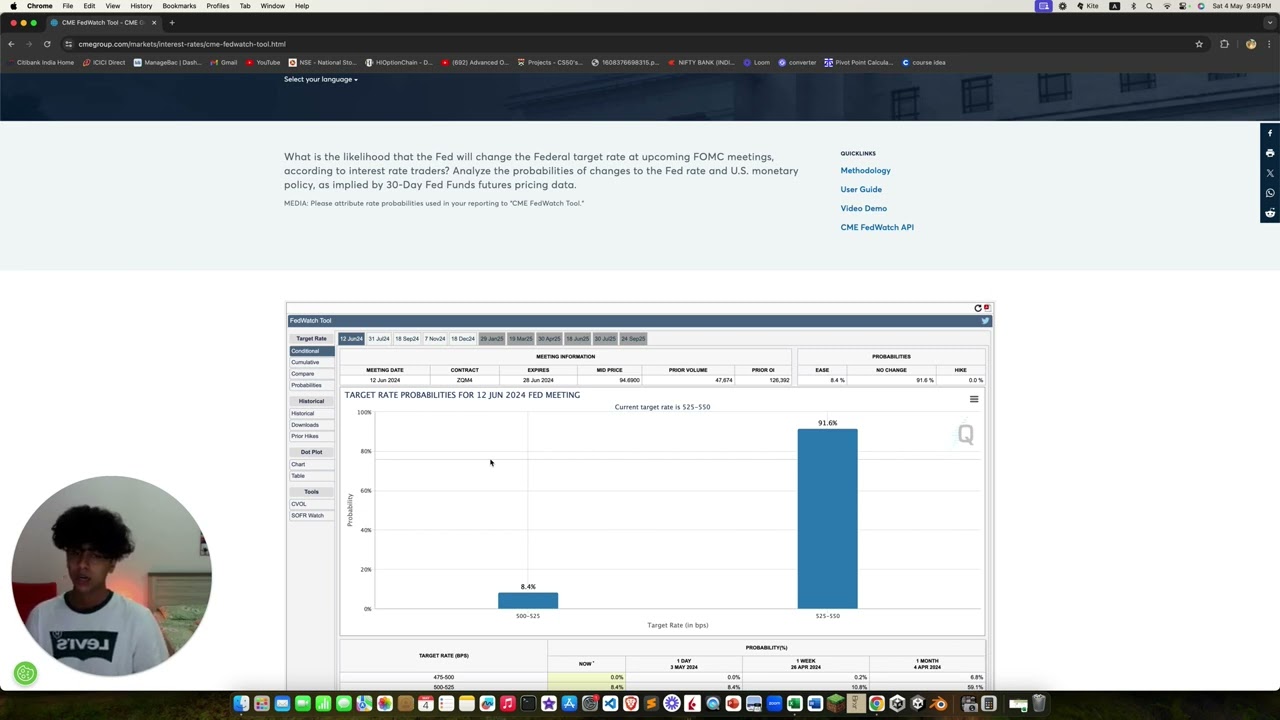Open new tab with plus button

[172, 22]
